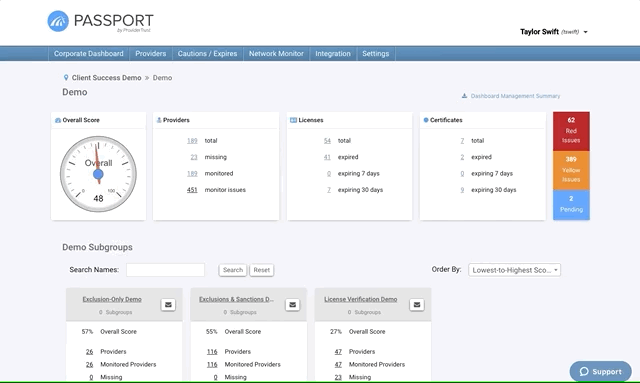Click the 451 monitor issues count
Image resolution: width=640 pixels, height=383 pixels.
tap(192, 190)
